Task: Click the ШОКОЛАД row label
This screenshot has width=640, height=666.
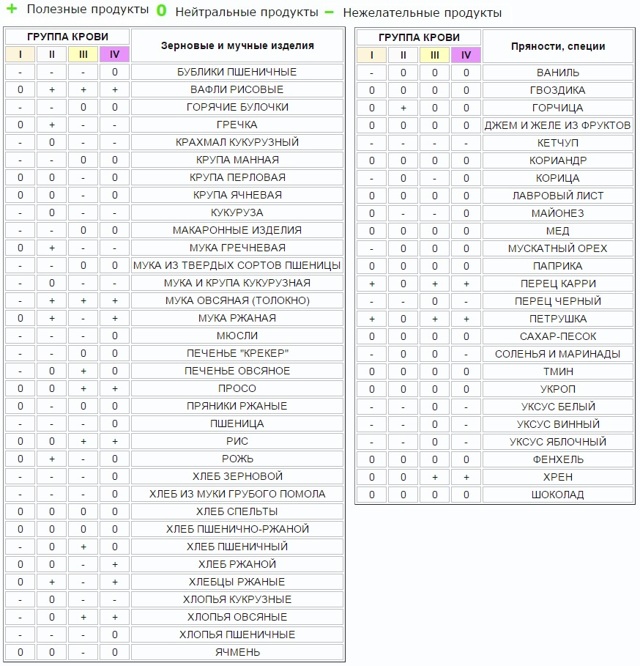Action: tap(558, 495)
